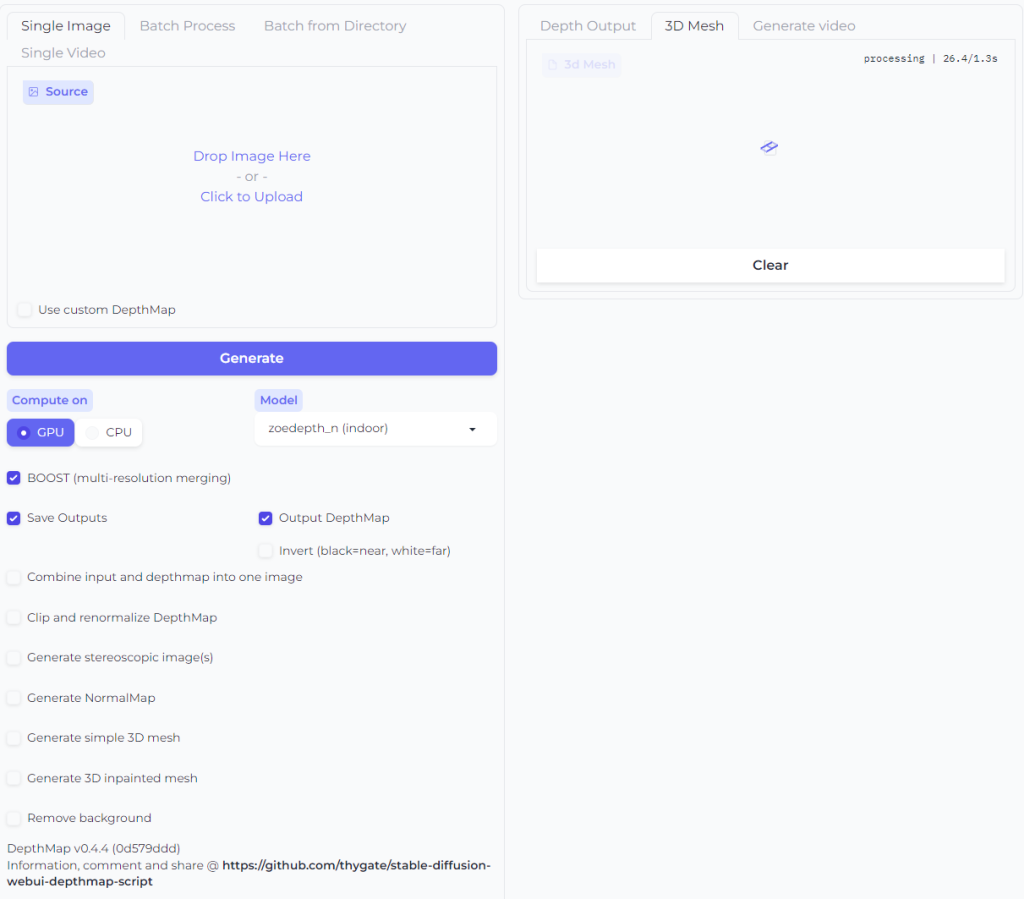This screenshot has width=1024, height=899.
Task: Click the Compute on label
Action: point(50,400)
